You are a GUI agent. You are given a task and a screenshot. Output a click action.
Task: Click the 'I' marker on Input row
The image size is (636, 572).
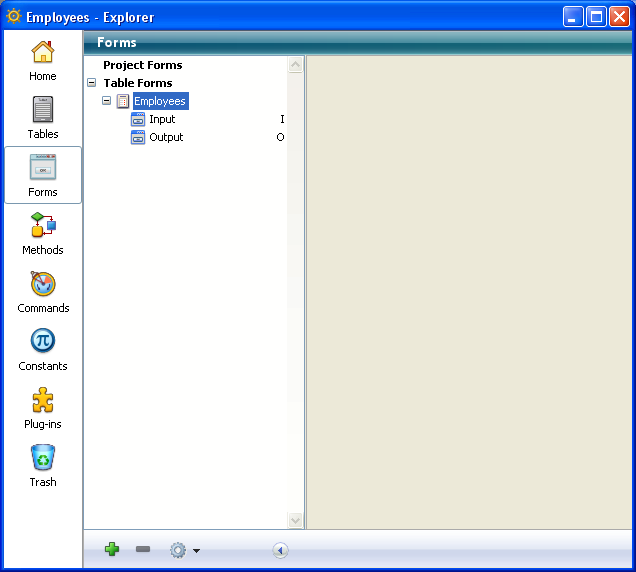pos(282,119)
